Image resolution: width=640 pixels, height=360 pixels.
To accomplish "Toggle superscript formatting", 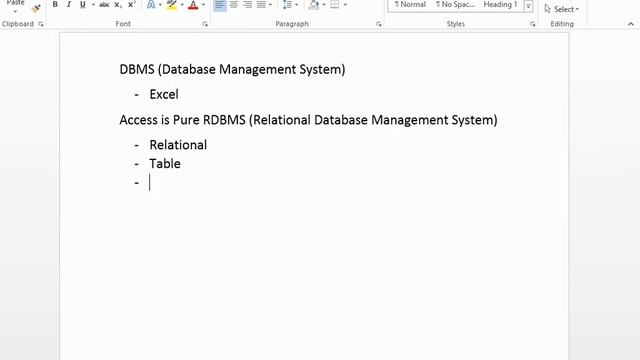I will (131, 4).
